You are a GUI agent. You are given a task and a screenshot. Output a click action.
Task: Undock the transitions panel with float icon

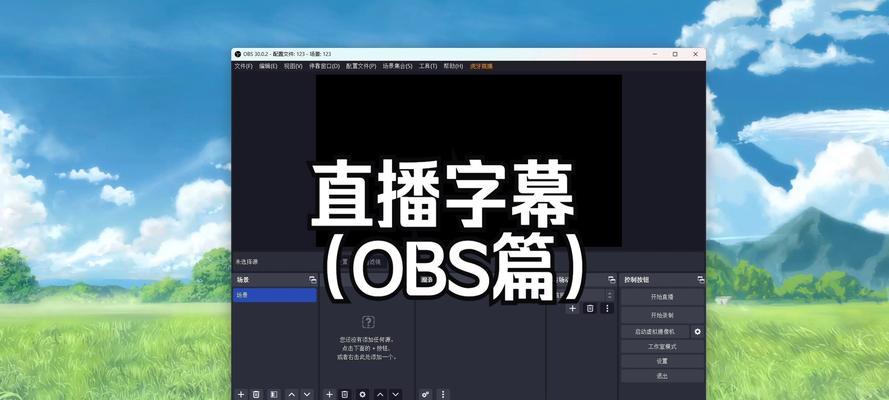(611, 280)
